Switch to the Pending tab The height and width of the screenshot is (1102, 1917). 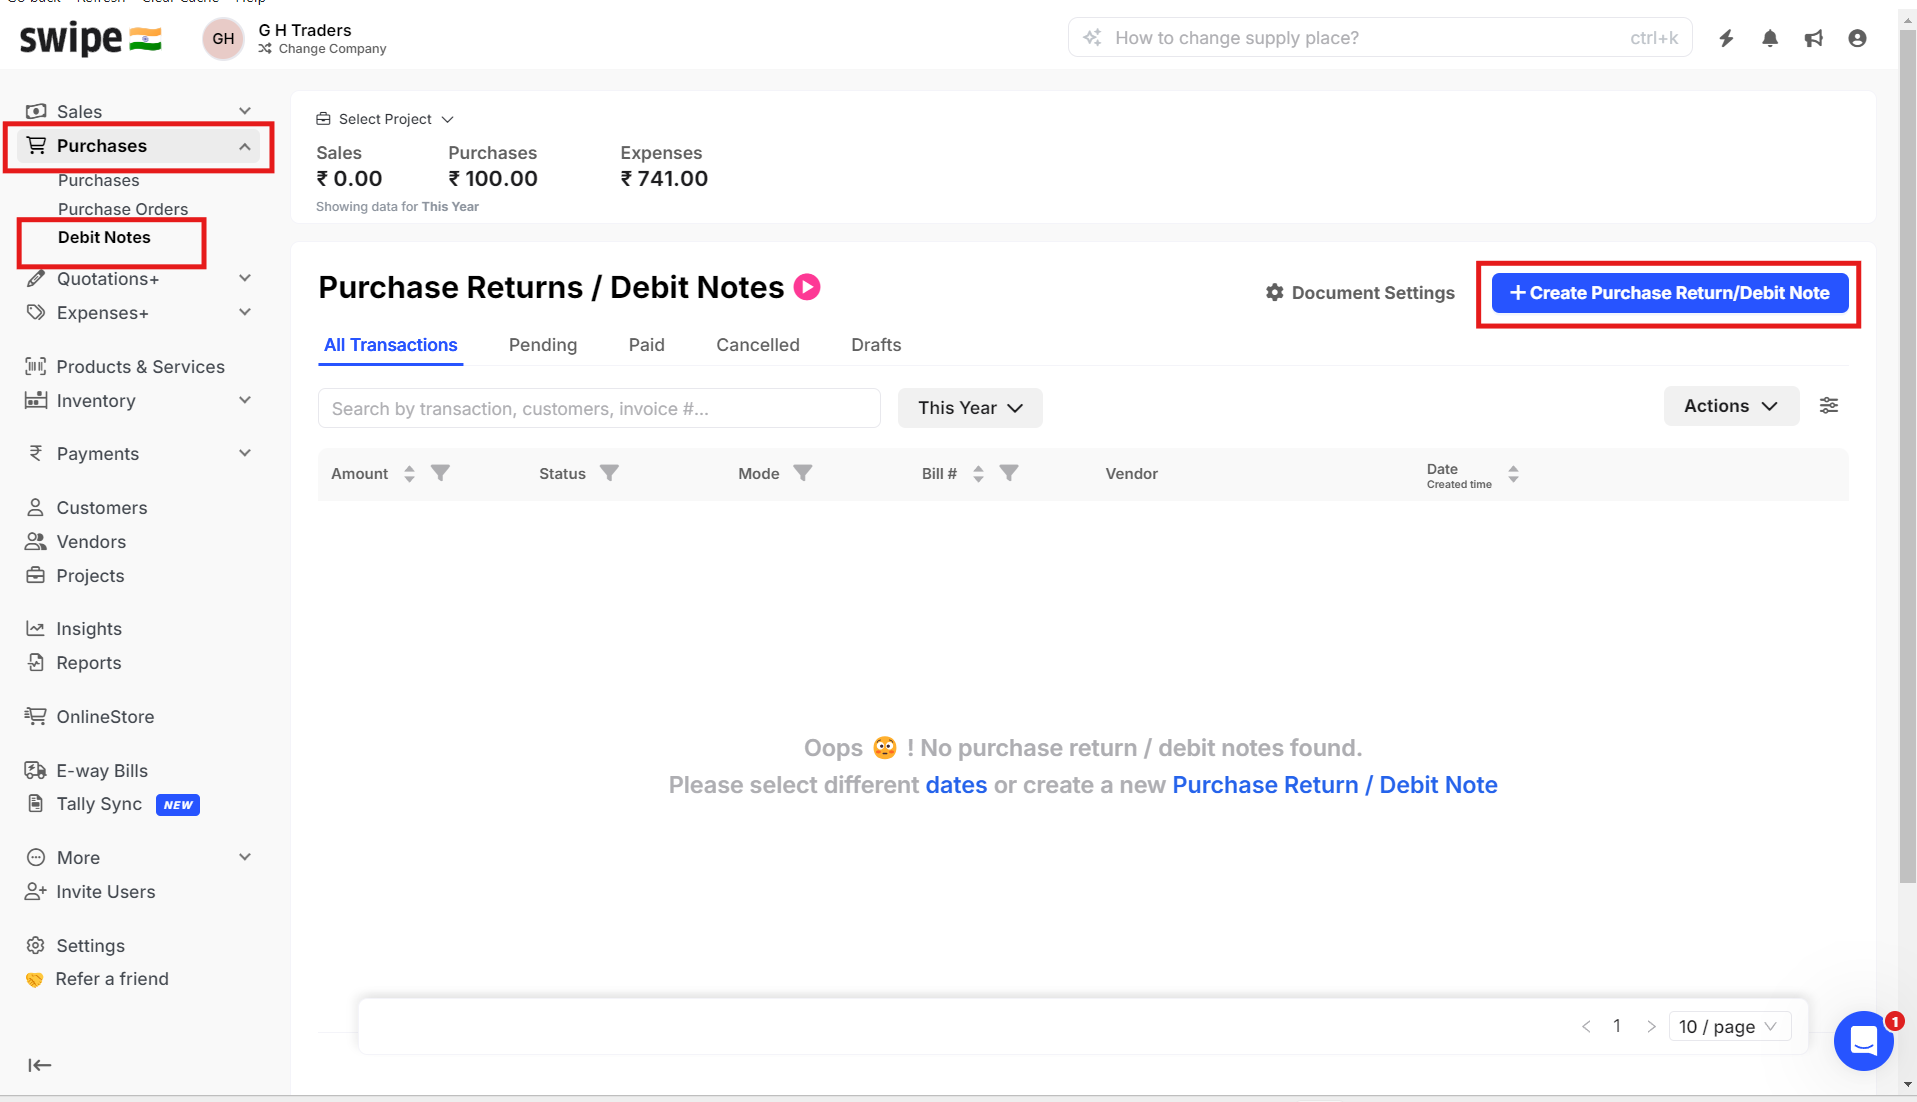[x=543, y=345]
